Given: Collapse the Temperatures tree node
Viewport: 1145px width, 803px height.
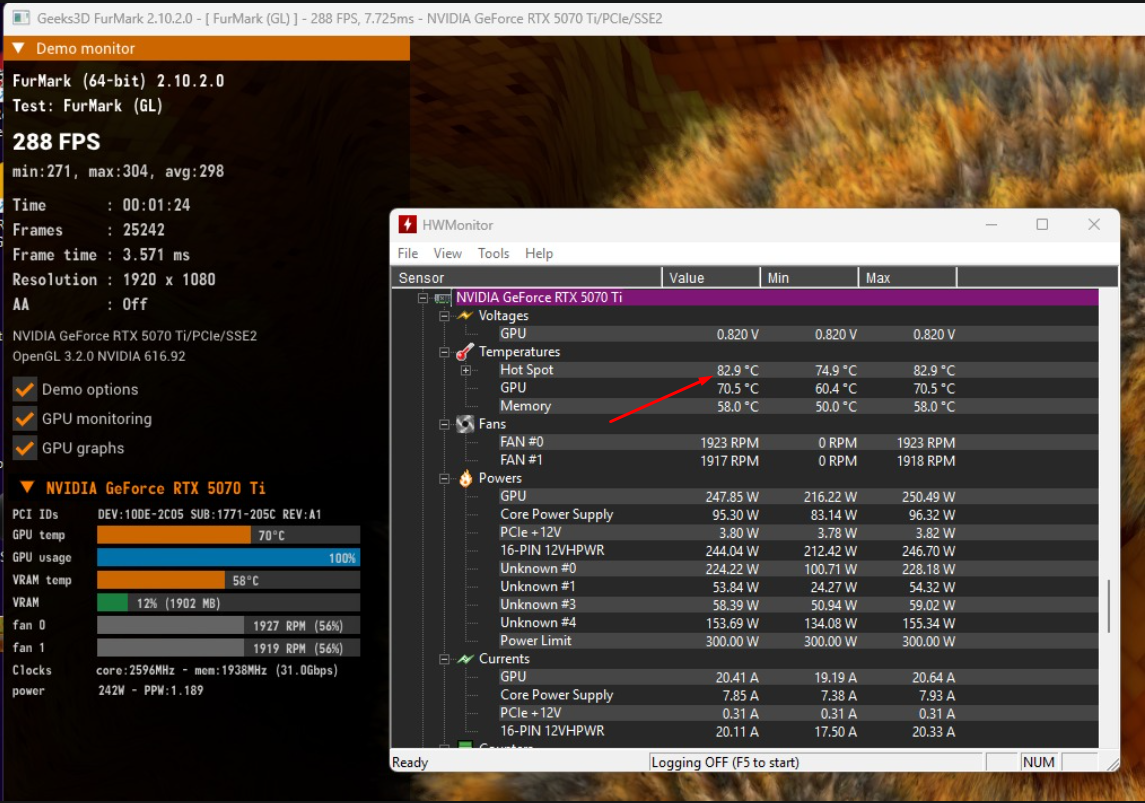Looking at the screenshot, I should pyautogui.click(x=444, y=352).
